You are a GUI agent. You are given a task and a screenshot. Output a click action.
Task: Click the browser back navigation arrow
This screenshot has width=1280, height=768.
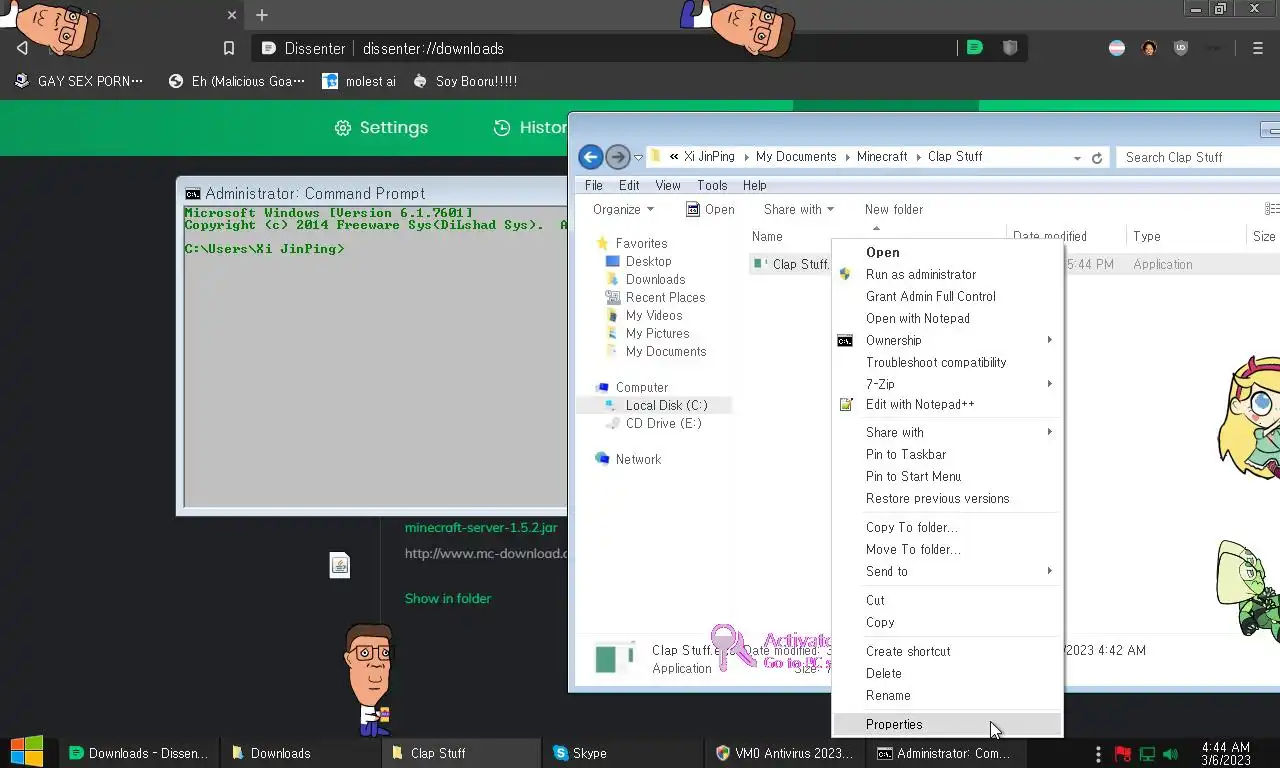pos(22,48)
